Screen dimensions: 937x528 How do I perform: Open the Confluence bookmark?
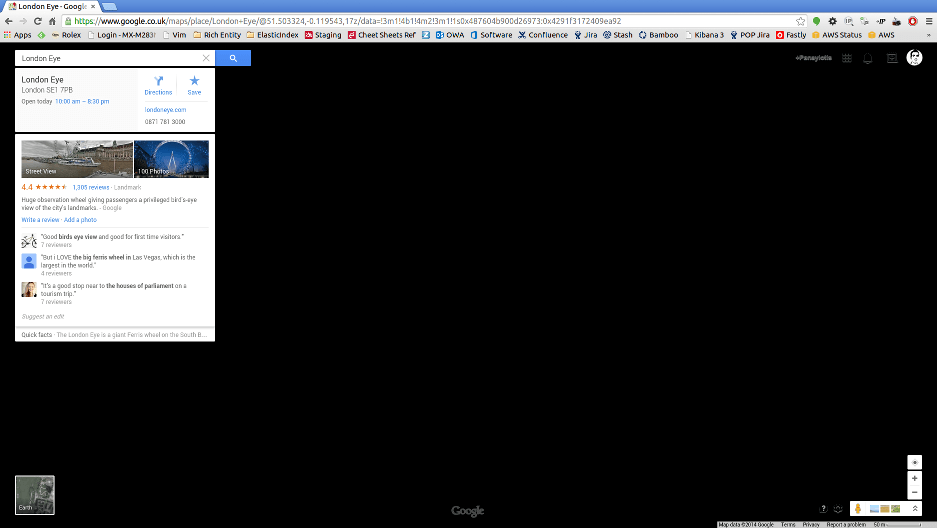pos(543,35)
